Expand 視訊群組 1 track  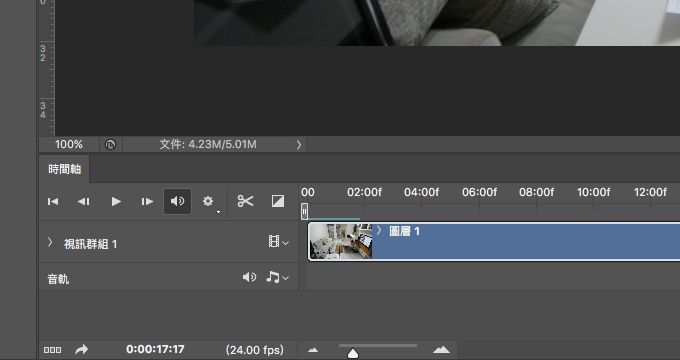(50, 242)
